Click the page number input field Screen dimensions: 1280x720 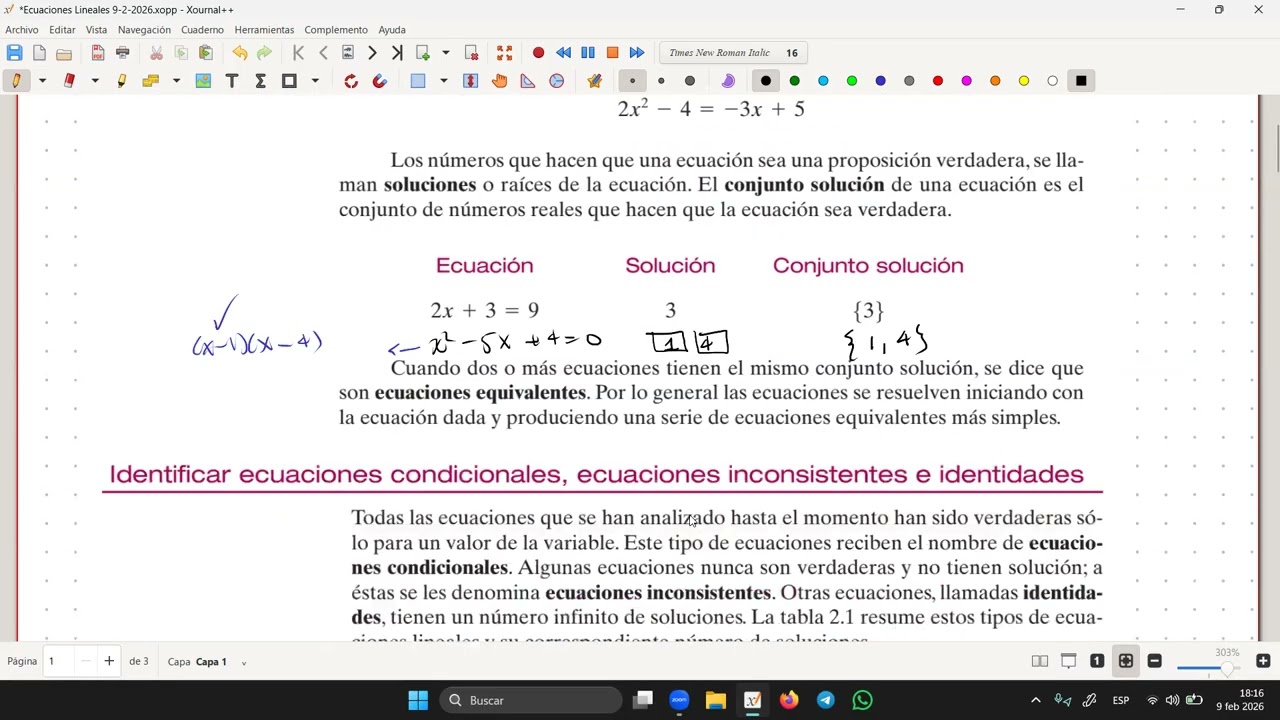(57, 661)
